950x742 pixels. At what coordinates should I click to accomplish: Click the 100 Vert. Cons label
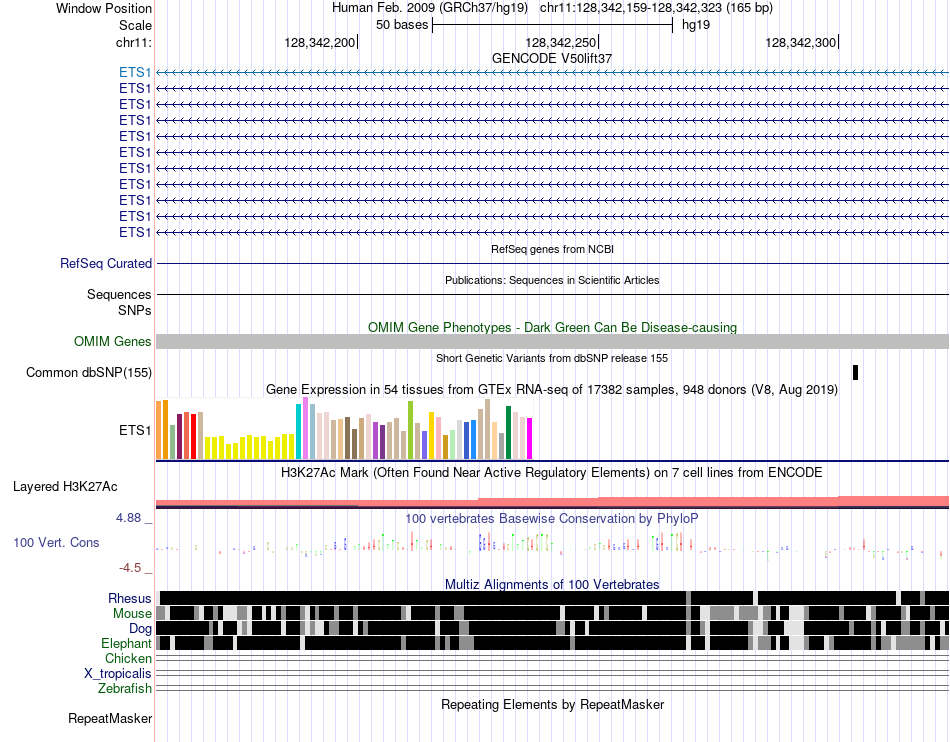56,542
